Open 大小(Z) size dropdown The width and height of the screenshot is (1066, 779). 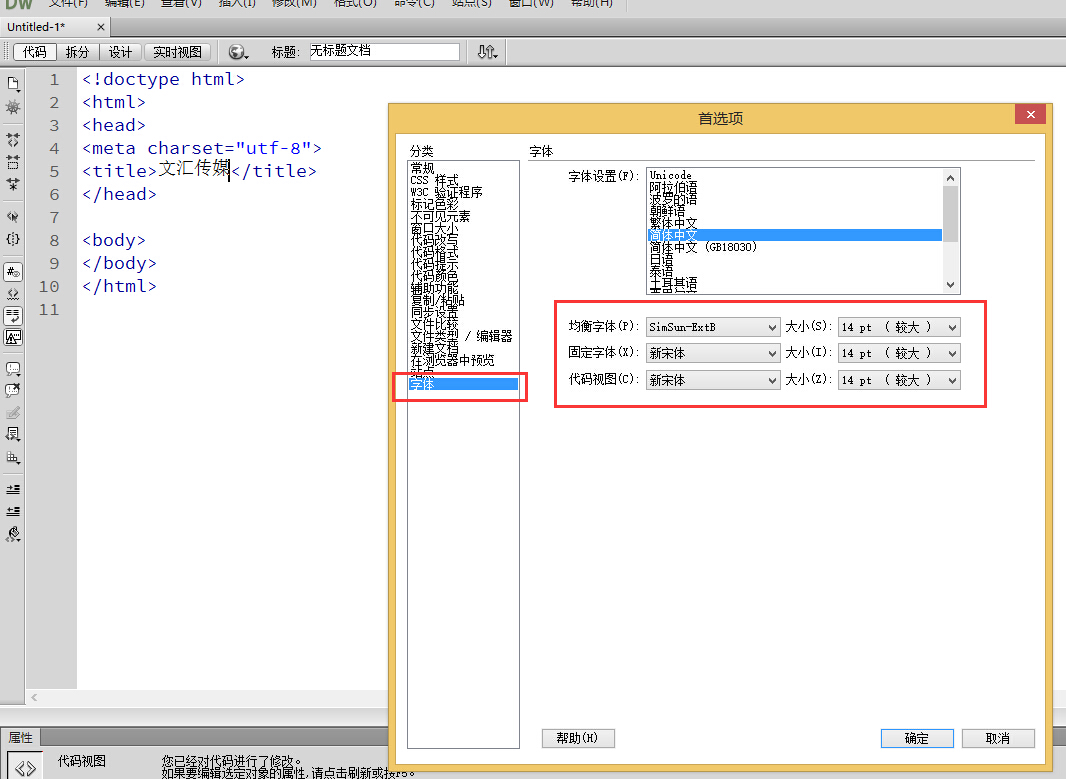tap(899, 380)
